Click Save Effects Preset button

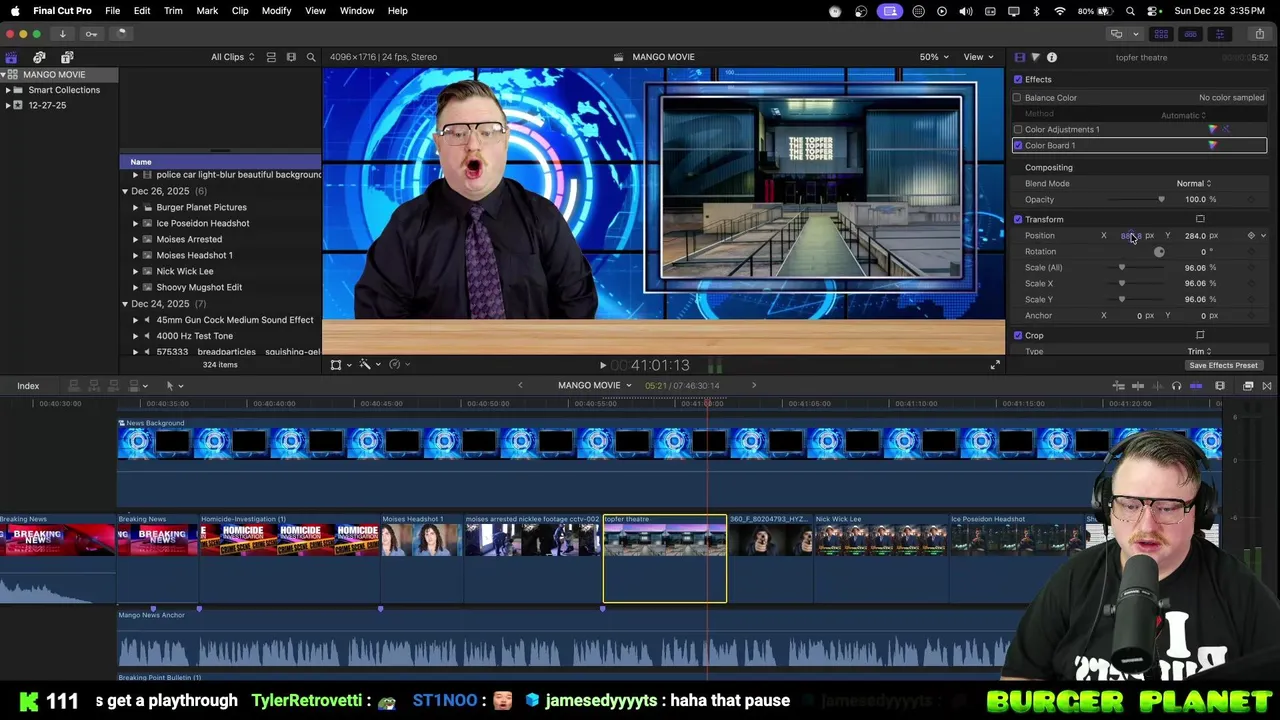pyautogui.click(x=1223, y=365)
